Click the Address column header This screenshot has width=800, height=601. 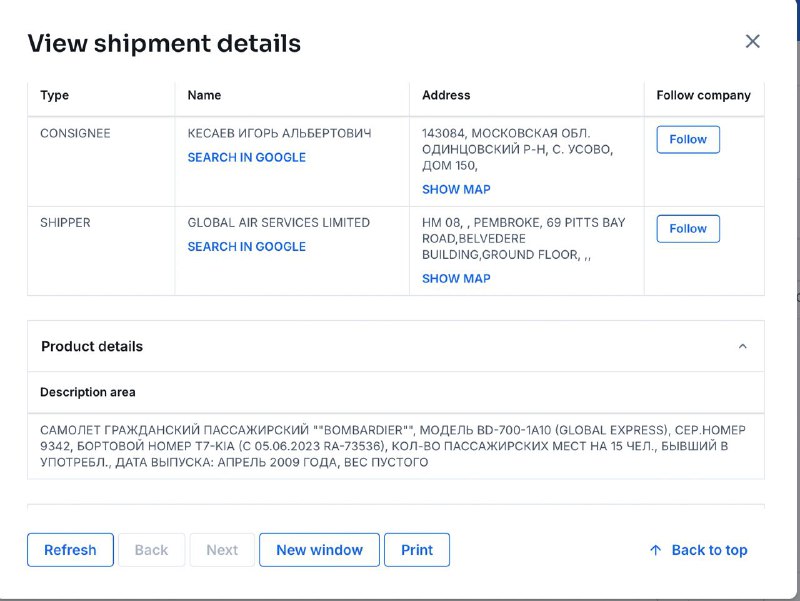pyautogui.click(x=446, y=95)
